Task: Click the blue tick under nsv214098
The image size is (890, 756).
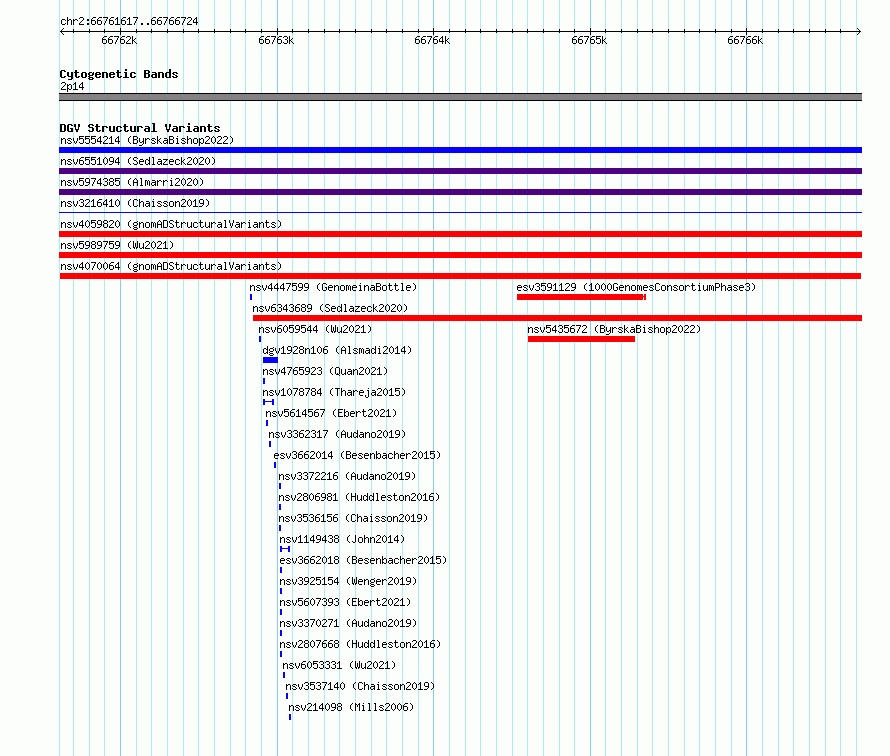Action: tap(290, 717)
